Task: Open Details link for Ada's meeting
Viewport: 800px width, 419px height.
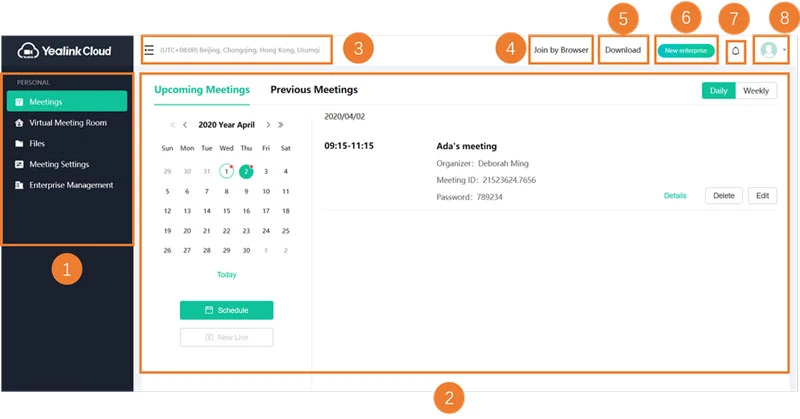Action: 675,196
